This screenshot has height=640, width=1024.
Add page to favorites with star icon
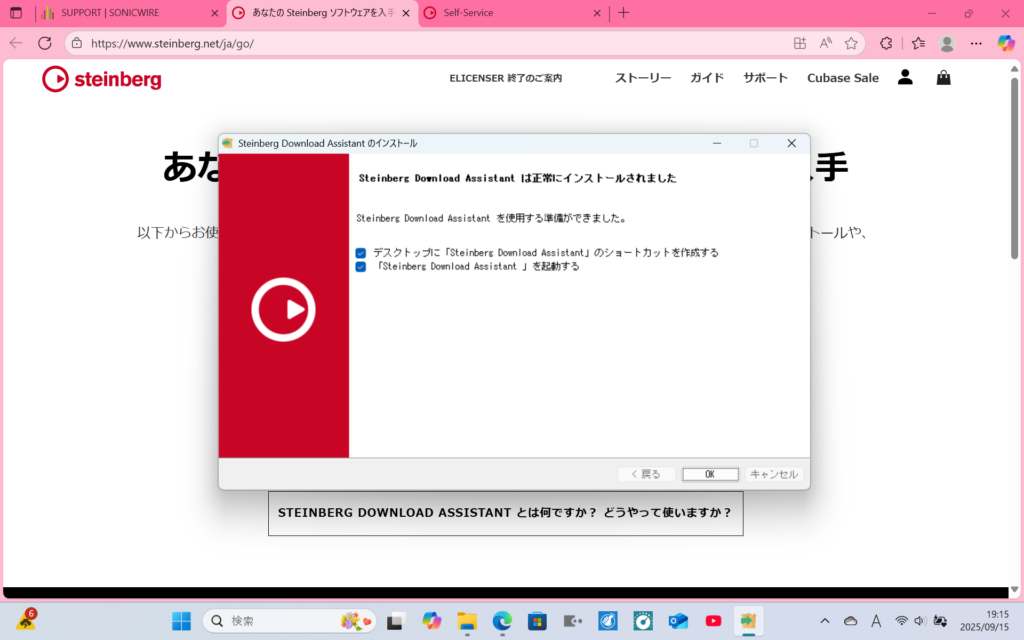coord(851,43)
